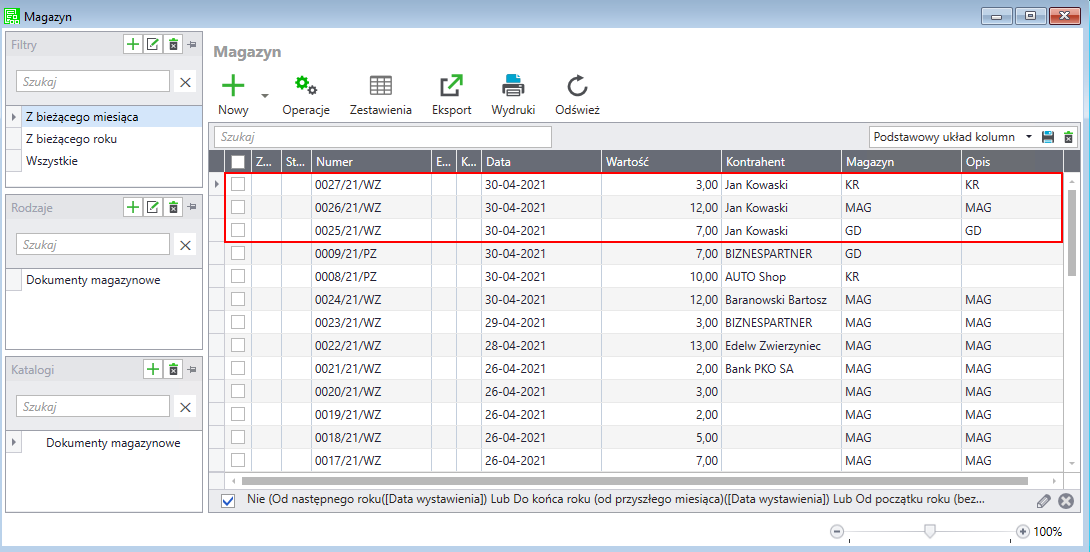Viewport: 1090px width, 552px height.
Task: Click the Kontrahent column header
Action: click(x=780, y=162)
